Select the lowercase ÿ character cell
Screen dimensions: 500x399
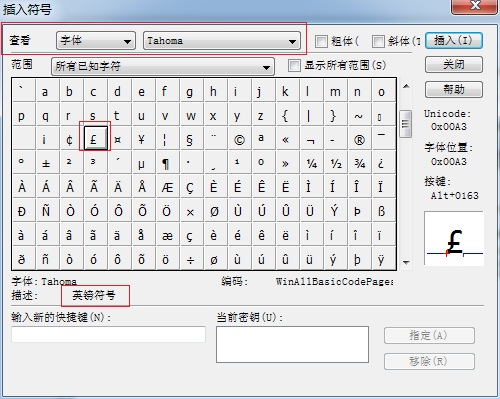point(383,258)
